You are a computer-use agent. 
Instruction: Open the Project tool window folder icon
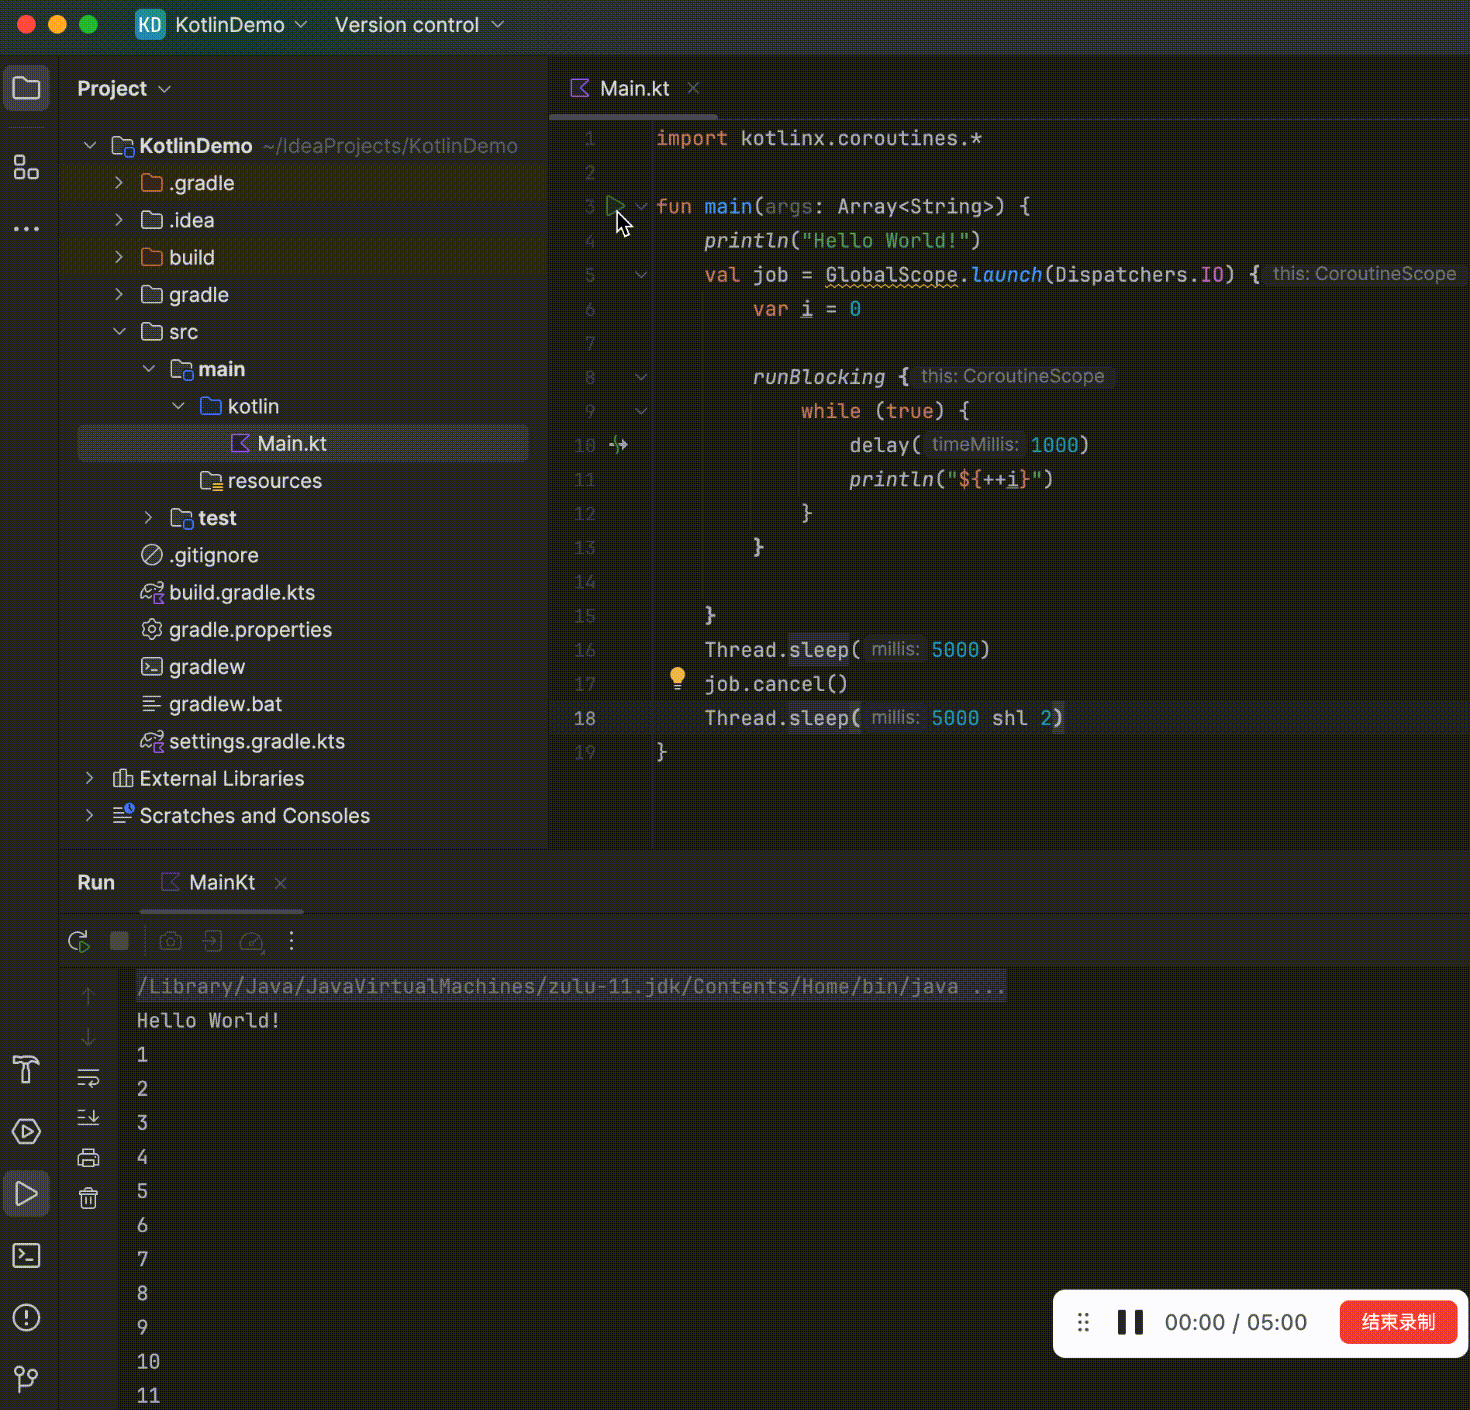26,88
